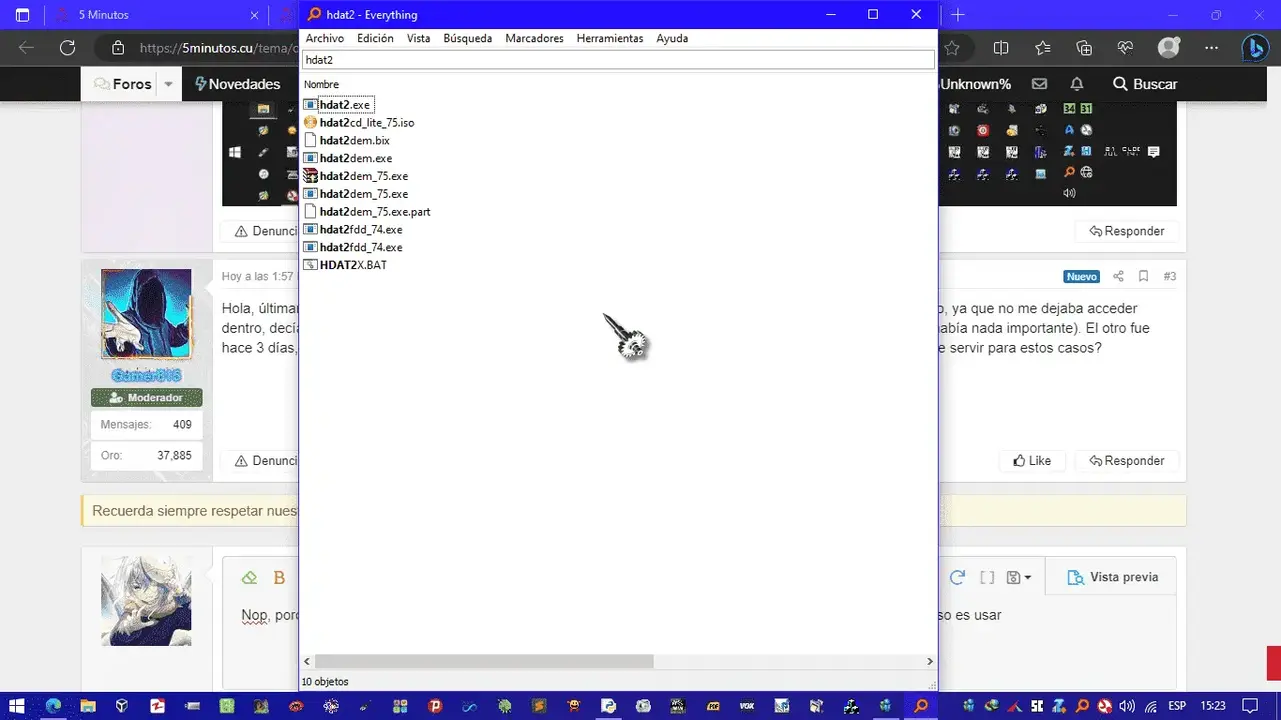Open browser Collections
This screenshot has width=1281, height=720.
[x=1084, y=47]
